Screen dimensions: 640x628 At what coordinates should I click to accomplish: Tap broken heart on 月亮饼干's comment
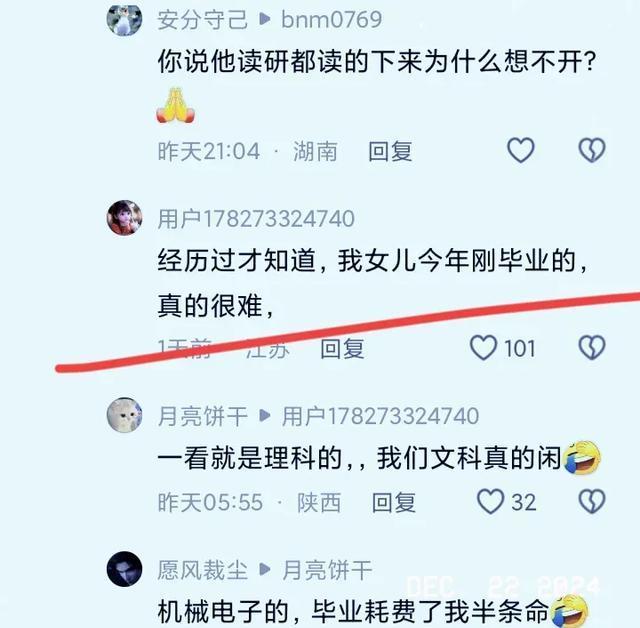tap(592, 502)
